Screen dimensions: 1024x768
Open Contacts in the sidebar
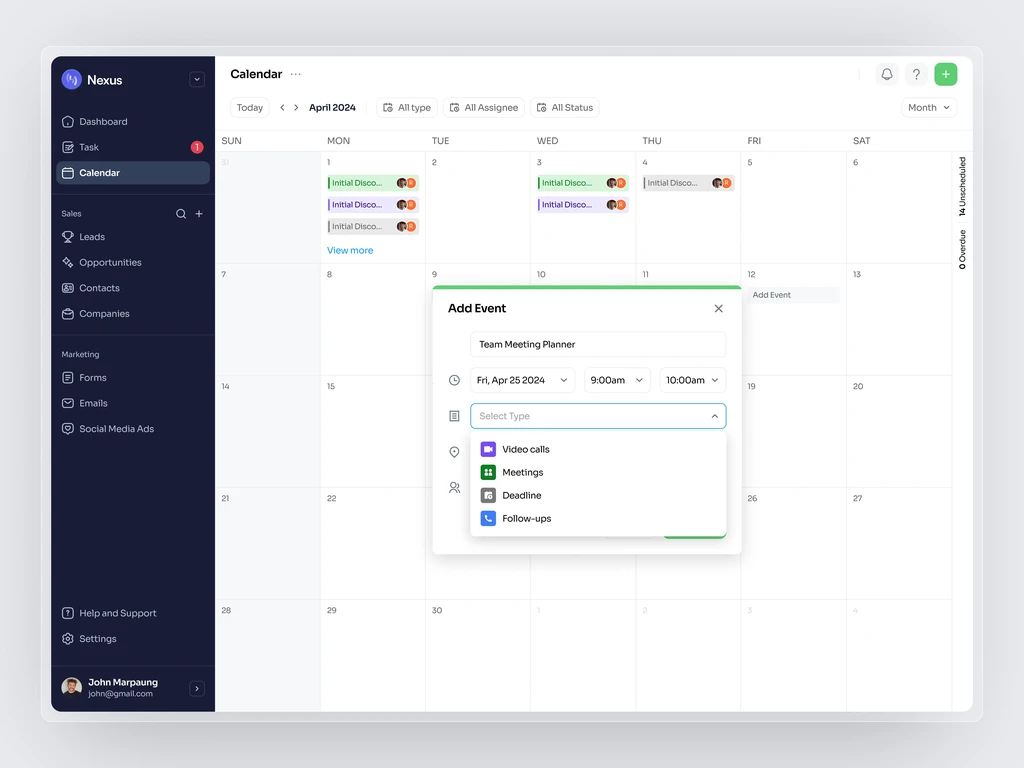[x=133, y=288]
